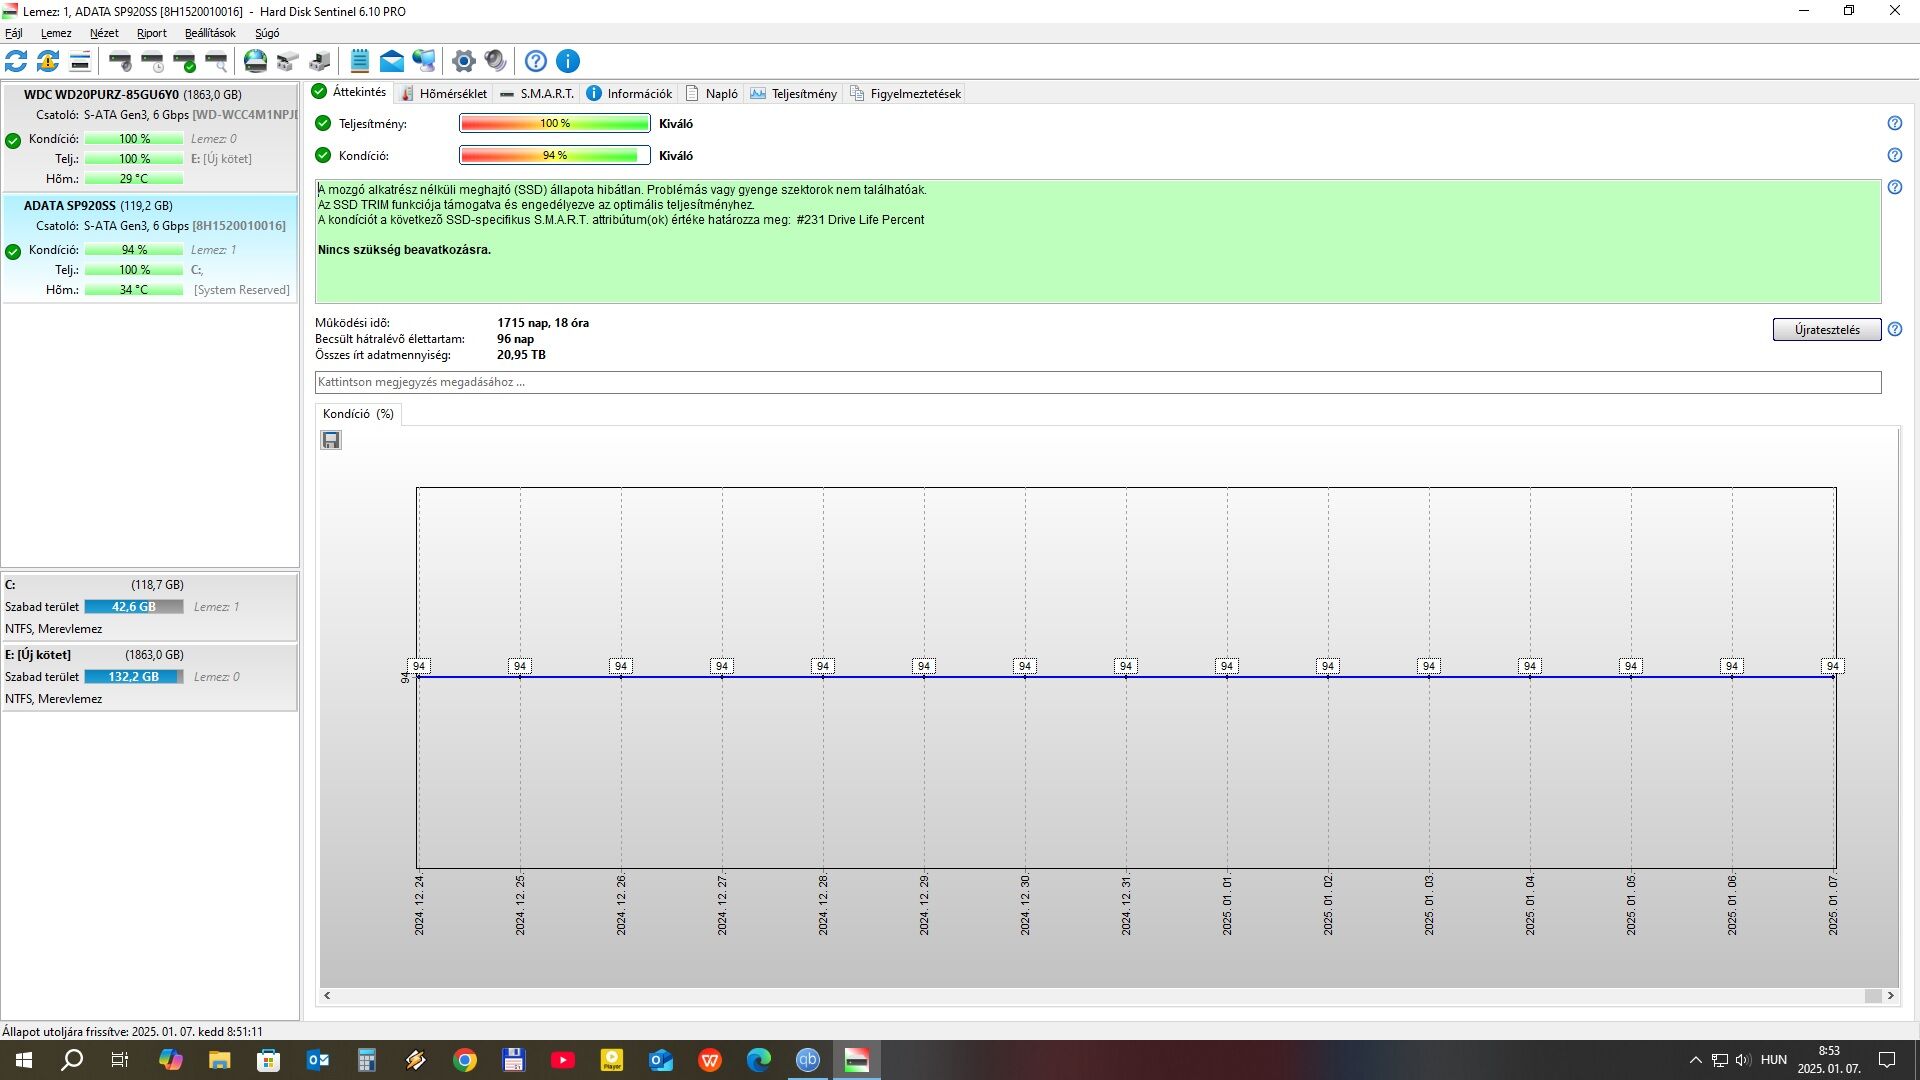The width and height of the screenshot is (1920, 1080).
Task: Open the Nézet menu
Action: pos(104,33)
